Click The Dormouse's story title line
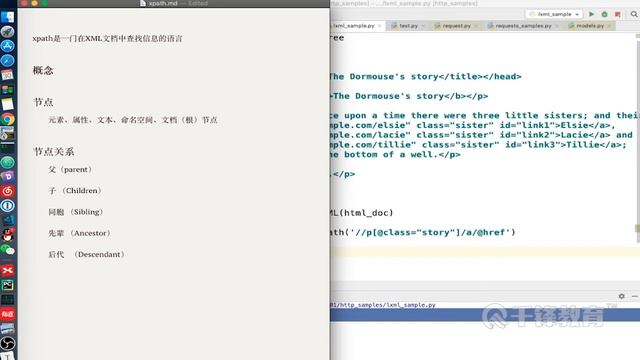Viewport: 640px width, 360px height. (x=426, y=76)
